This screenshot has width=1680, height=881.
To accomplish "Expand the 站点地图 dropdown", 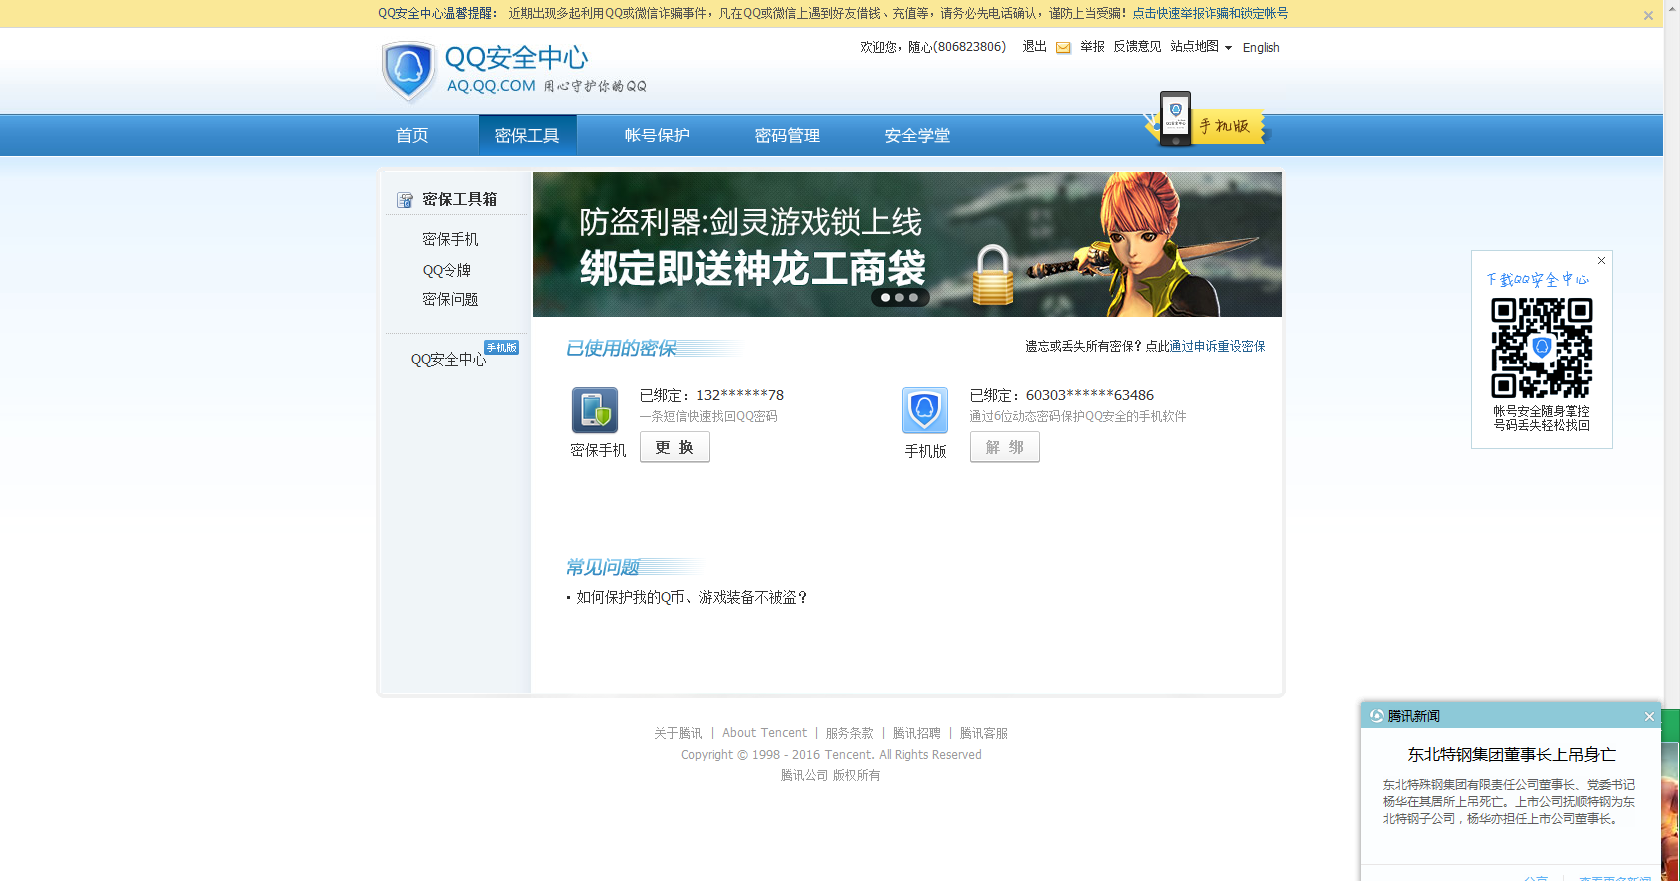I will pos(1201,47).
